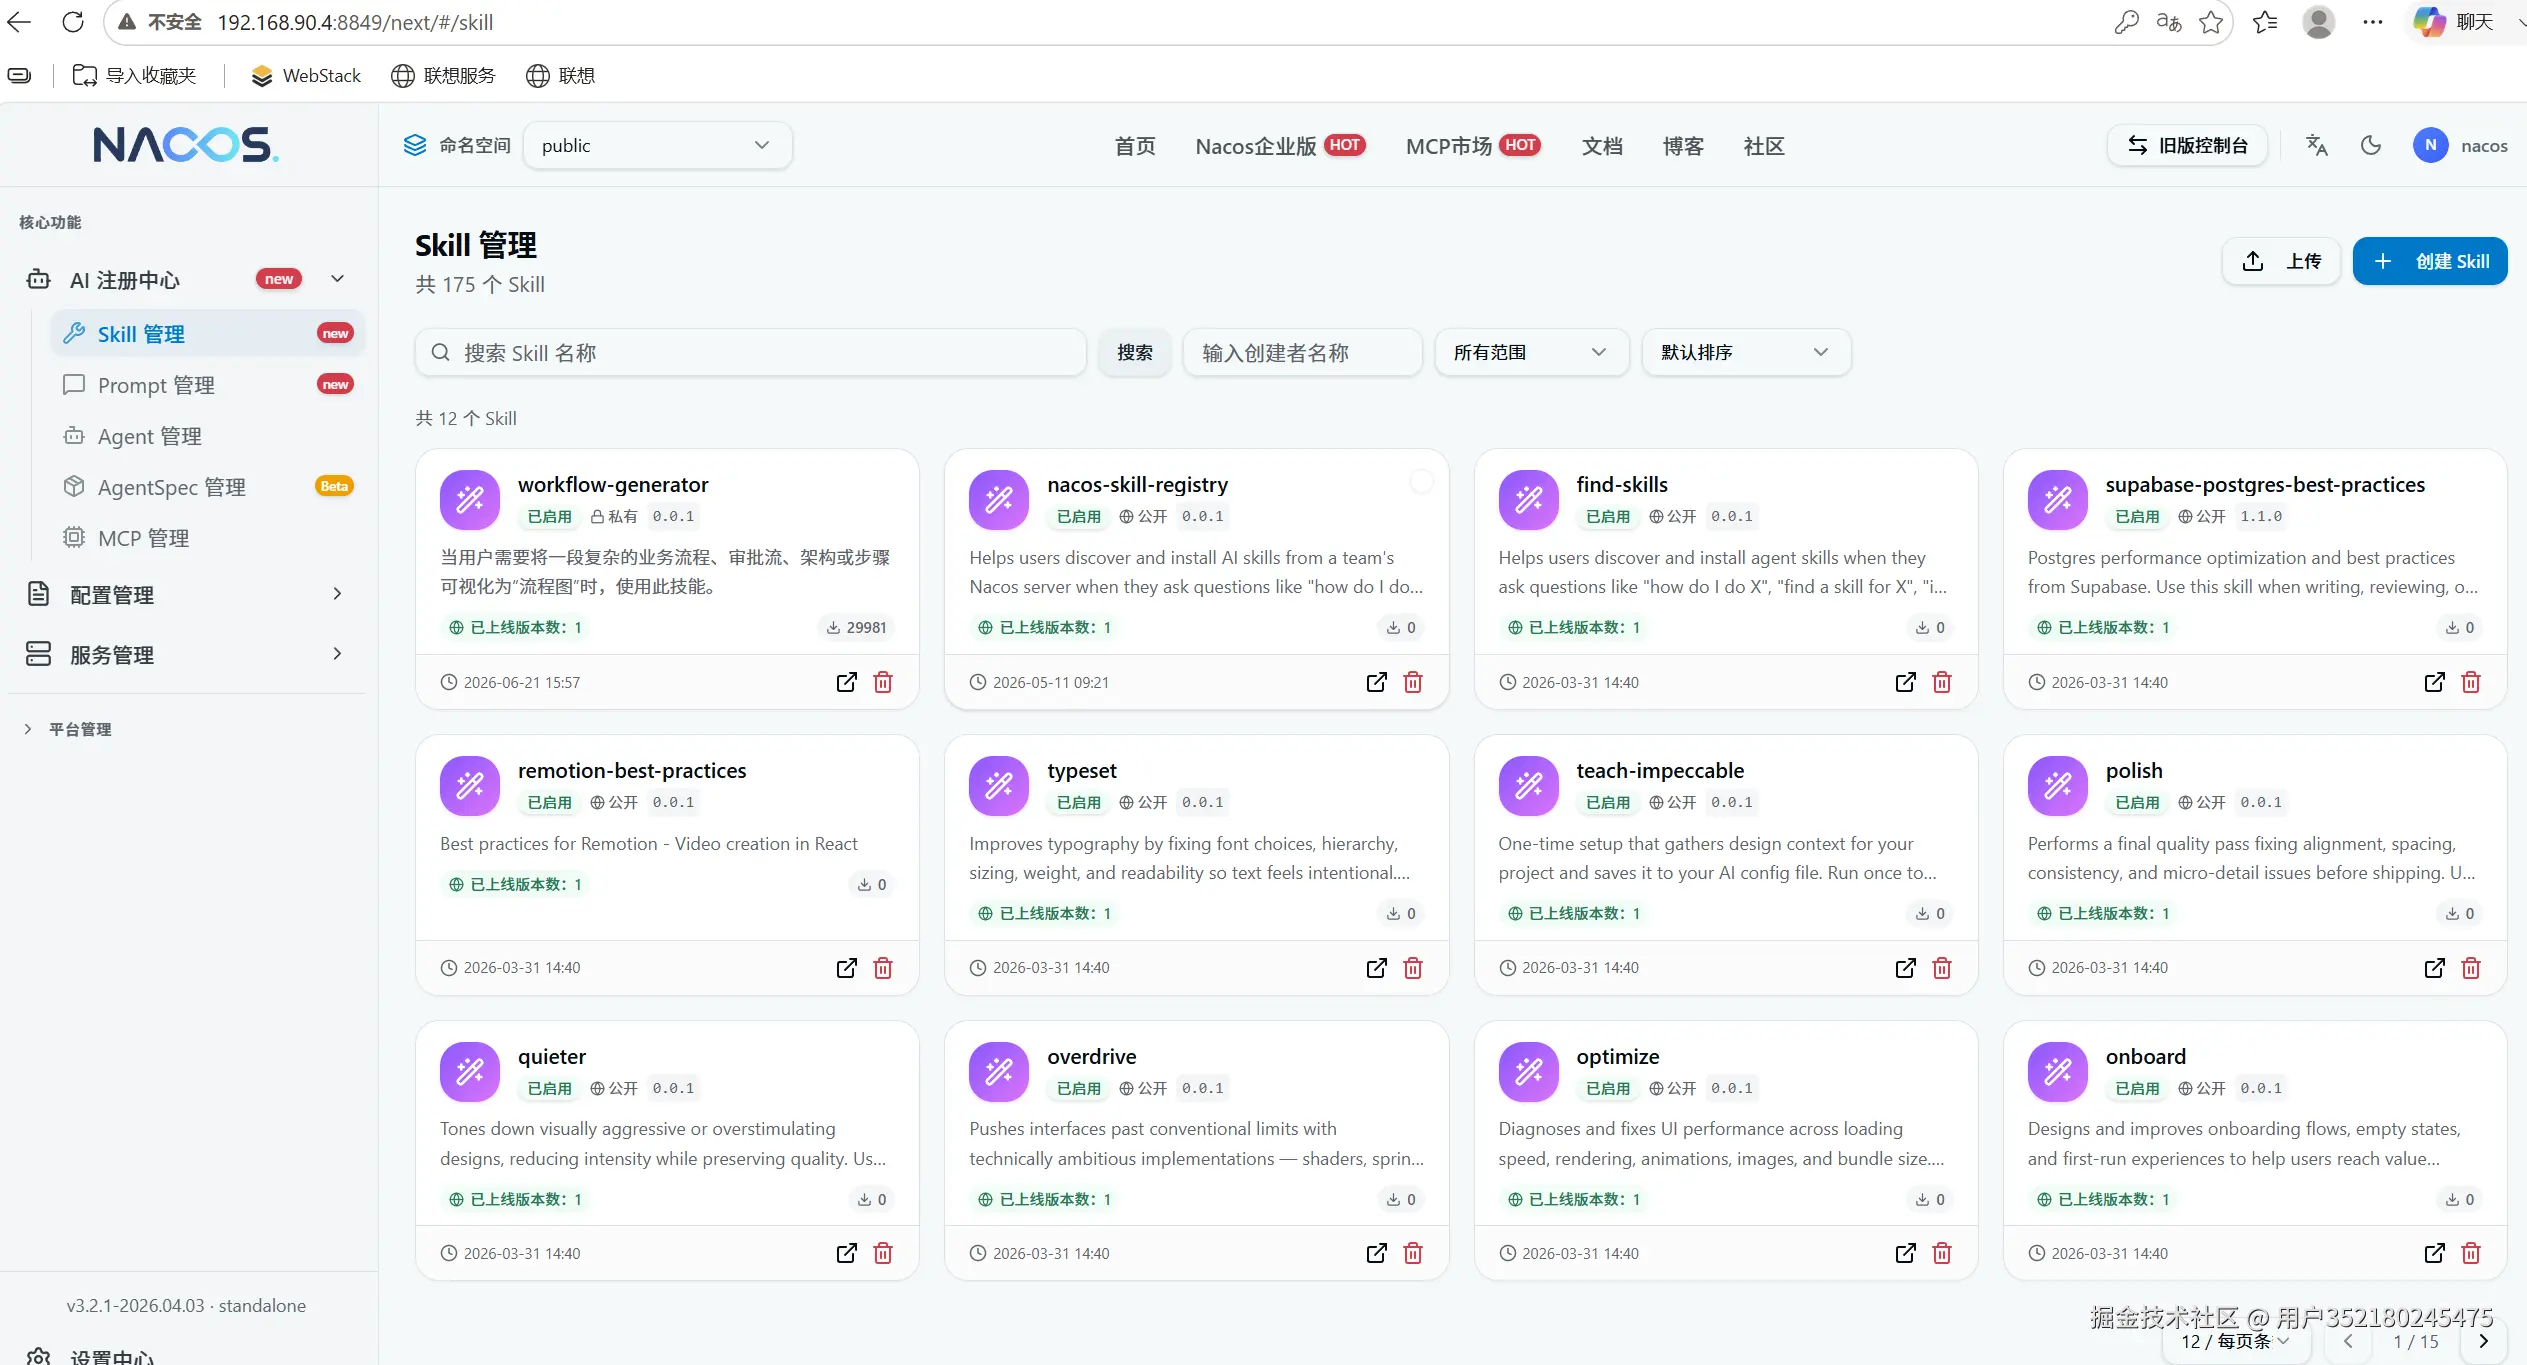Open the 默认排序 sort dropdown
The height and width of the screenshot is (1365, 2527).
(1745, 353)
